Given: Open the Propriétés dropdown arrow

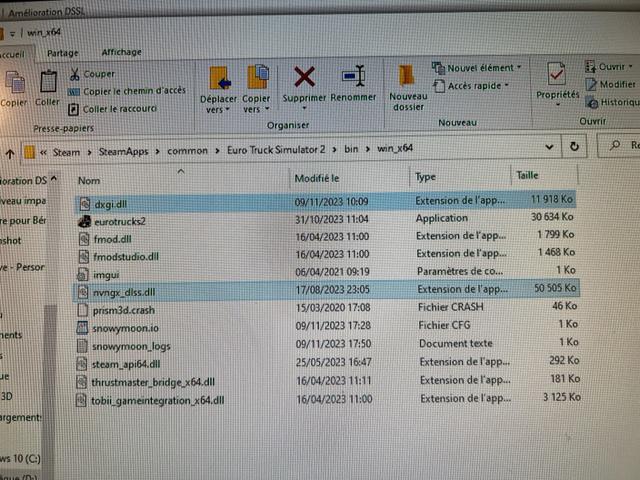Looking at the screenshot, I should pos(558,105).
